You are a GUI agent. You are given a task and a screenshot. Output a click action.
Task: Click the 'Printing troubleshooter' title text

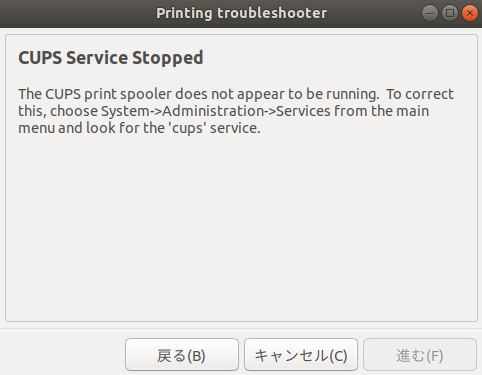pos(241,14)
